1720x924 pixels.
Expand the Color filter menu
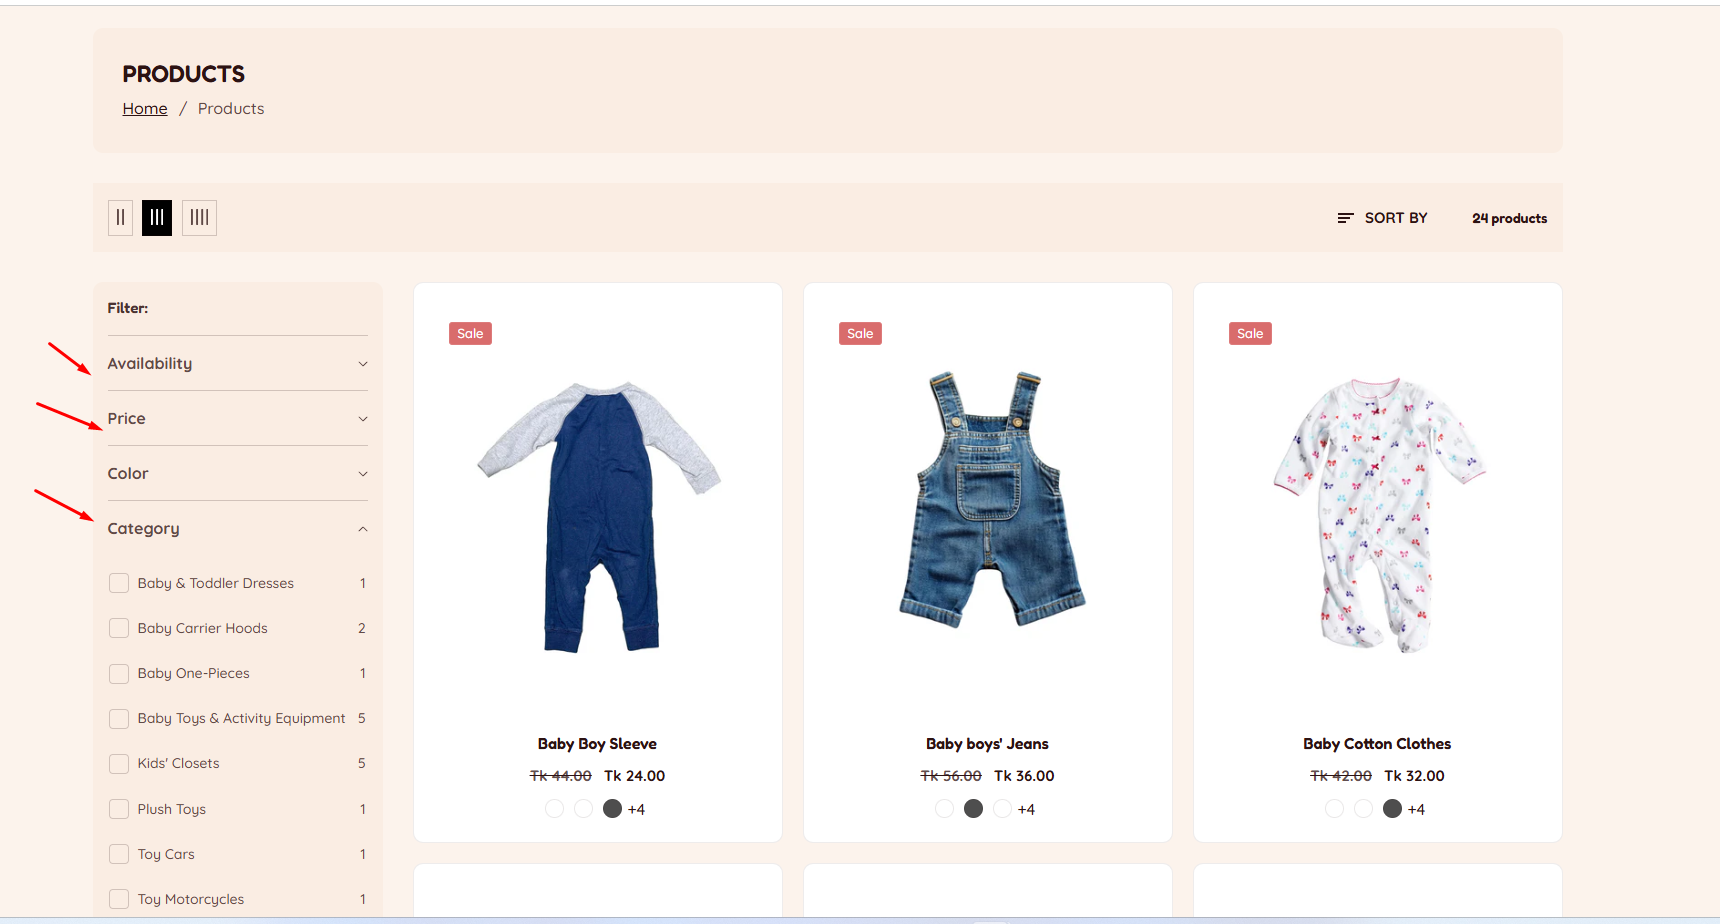[238, 473]
